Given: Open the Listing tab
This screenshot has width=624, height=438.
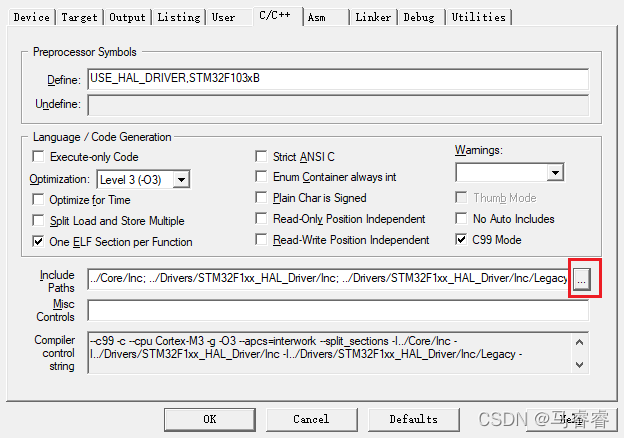Looking at the screenshot, I should pyautogui.click(x=179, y=18).
